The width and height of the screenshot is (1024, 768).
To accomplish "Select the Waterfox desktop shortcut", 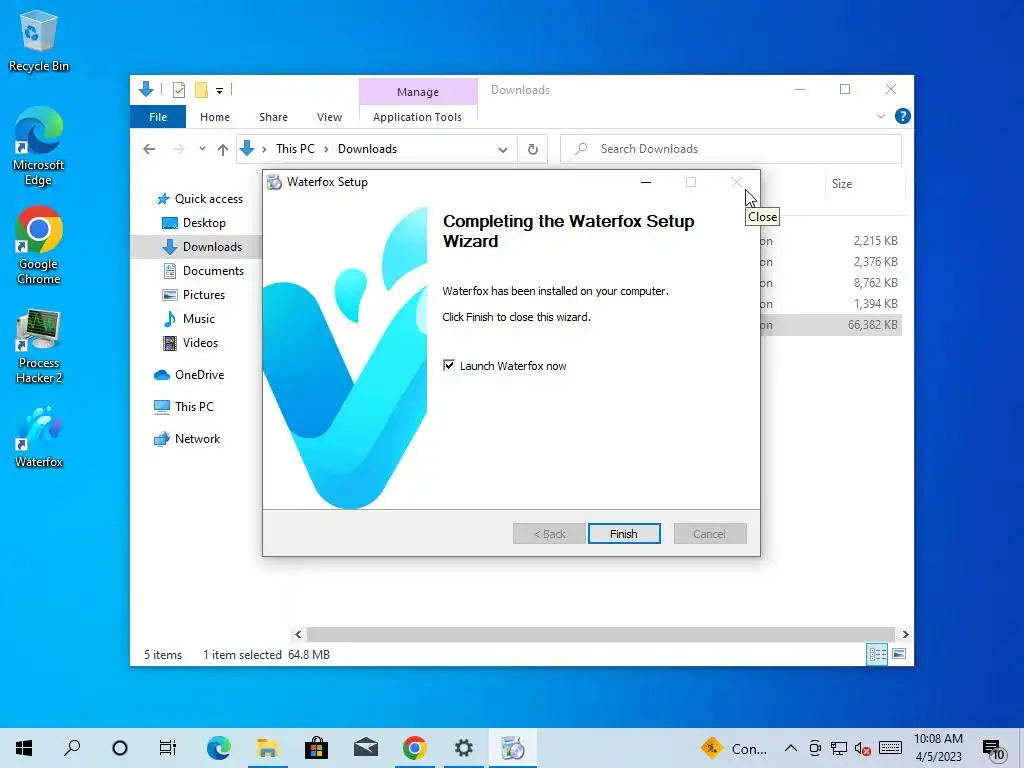I will coord(39,436).
